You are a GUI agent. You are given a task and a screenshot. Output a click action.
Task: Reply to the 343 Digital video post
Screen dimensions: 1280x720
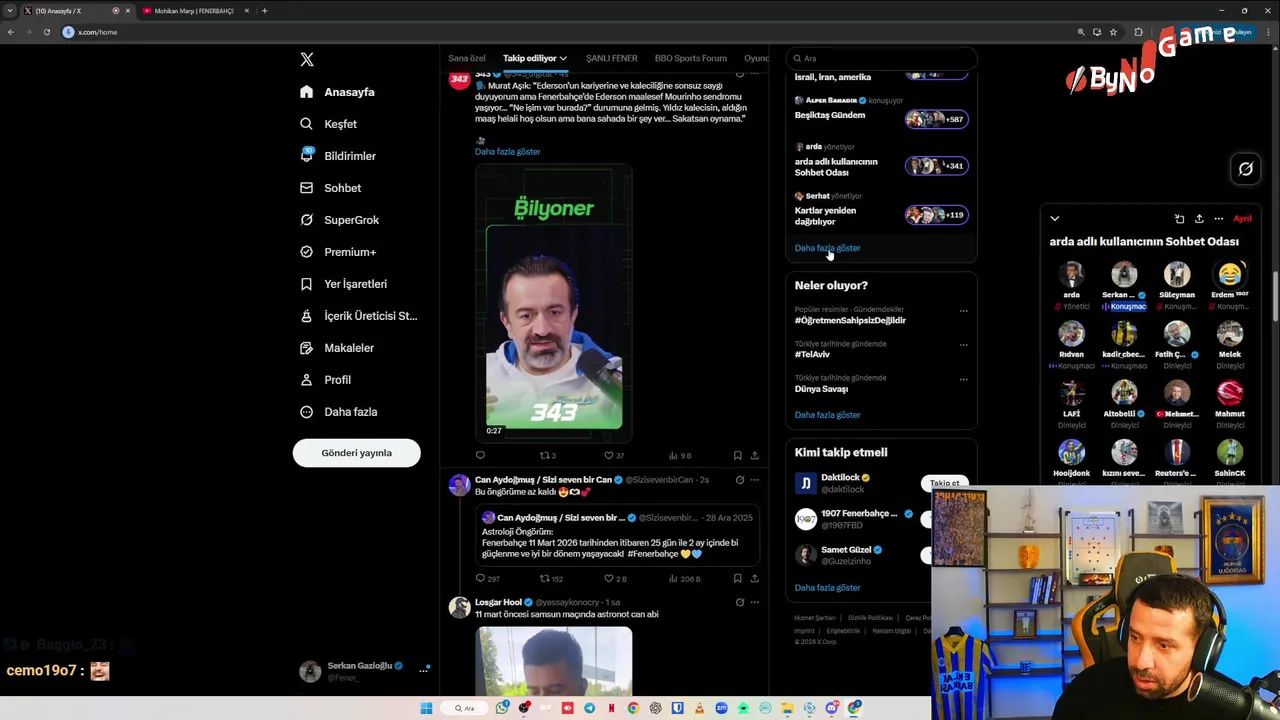coord(480,455)
